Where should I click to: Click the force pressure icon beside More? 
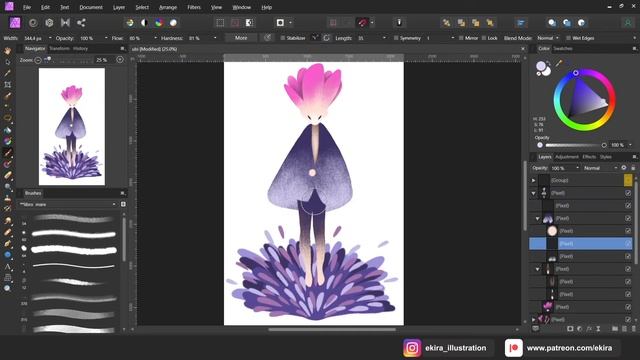point(267,38)
